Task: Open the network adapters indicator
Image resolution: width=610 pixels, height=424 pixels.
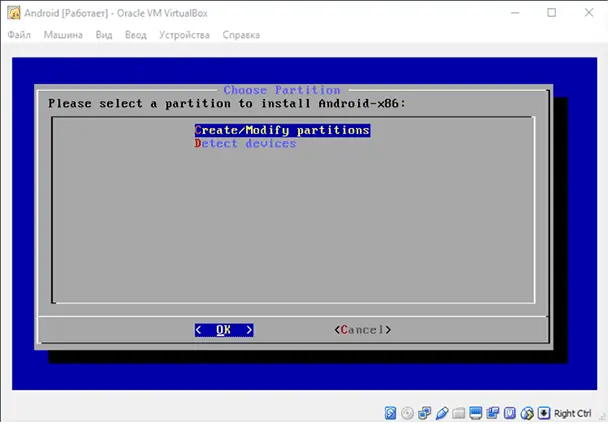Action: (x=425, y=413)
